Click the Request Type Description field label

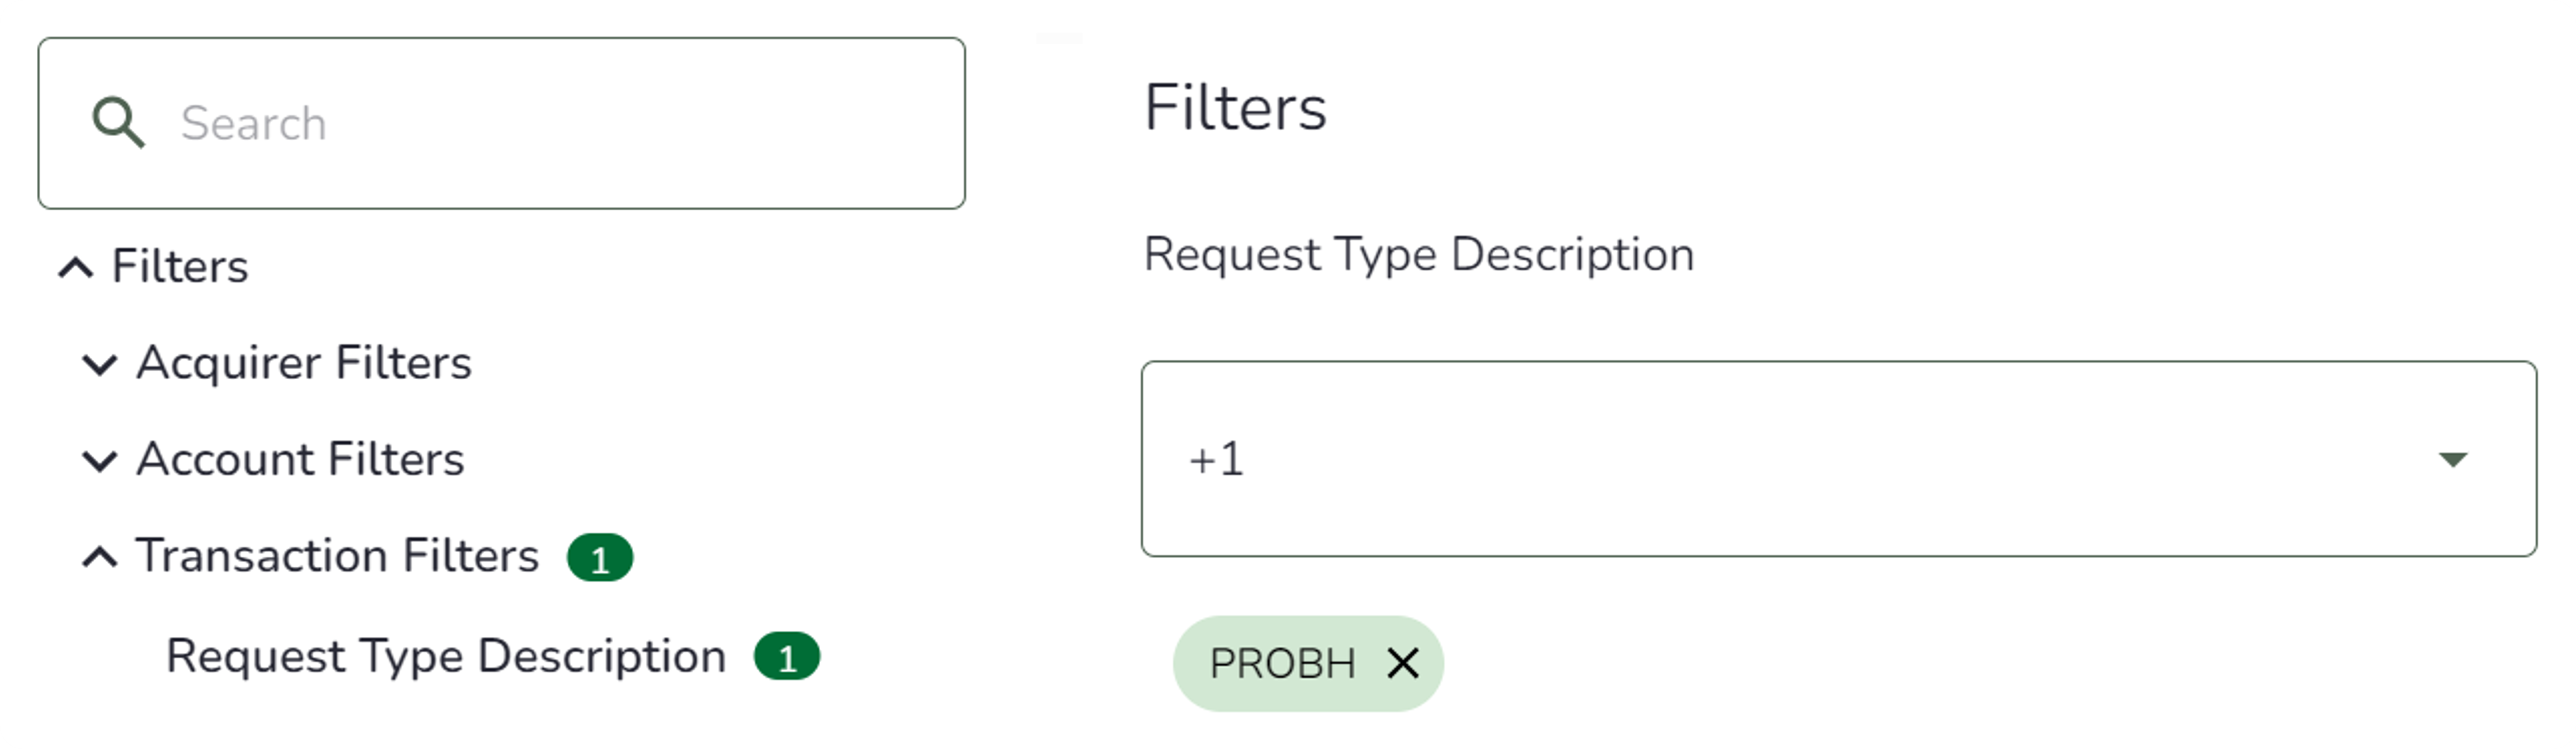click(x=1418, y=255)
